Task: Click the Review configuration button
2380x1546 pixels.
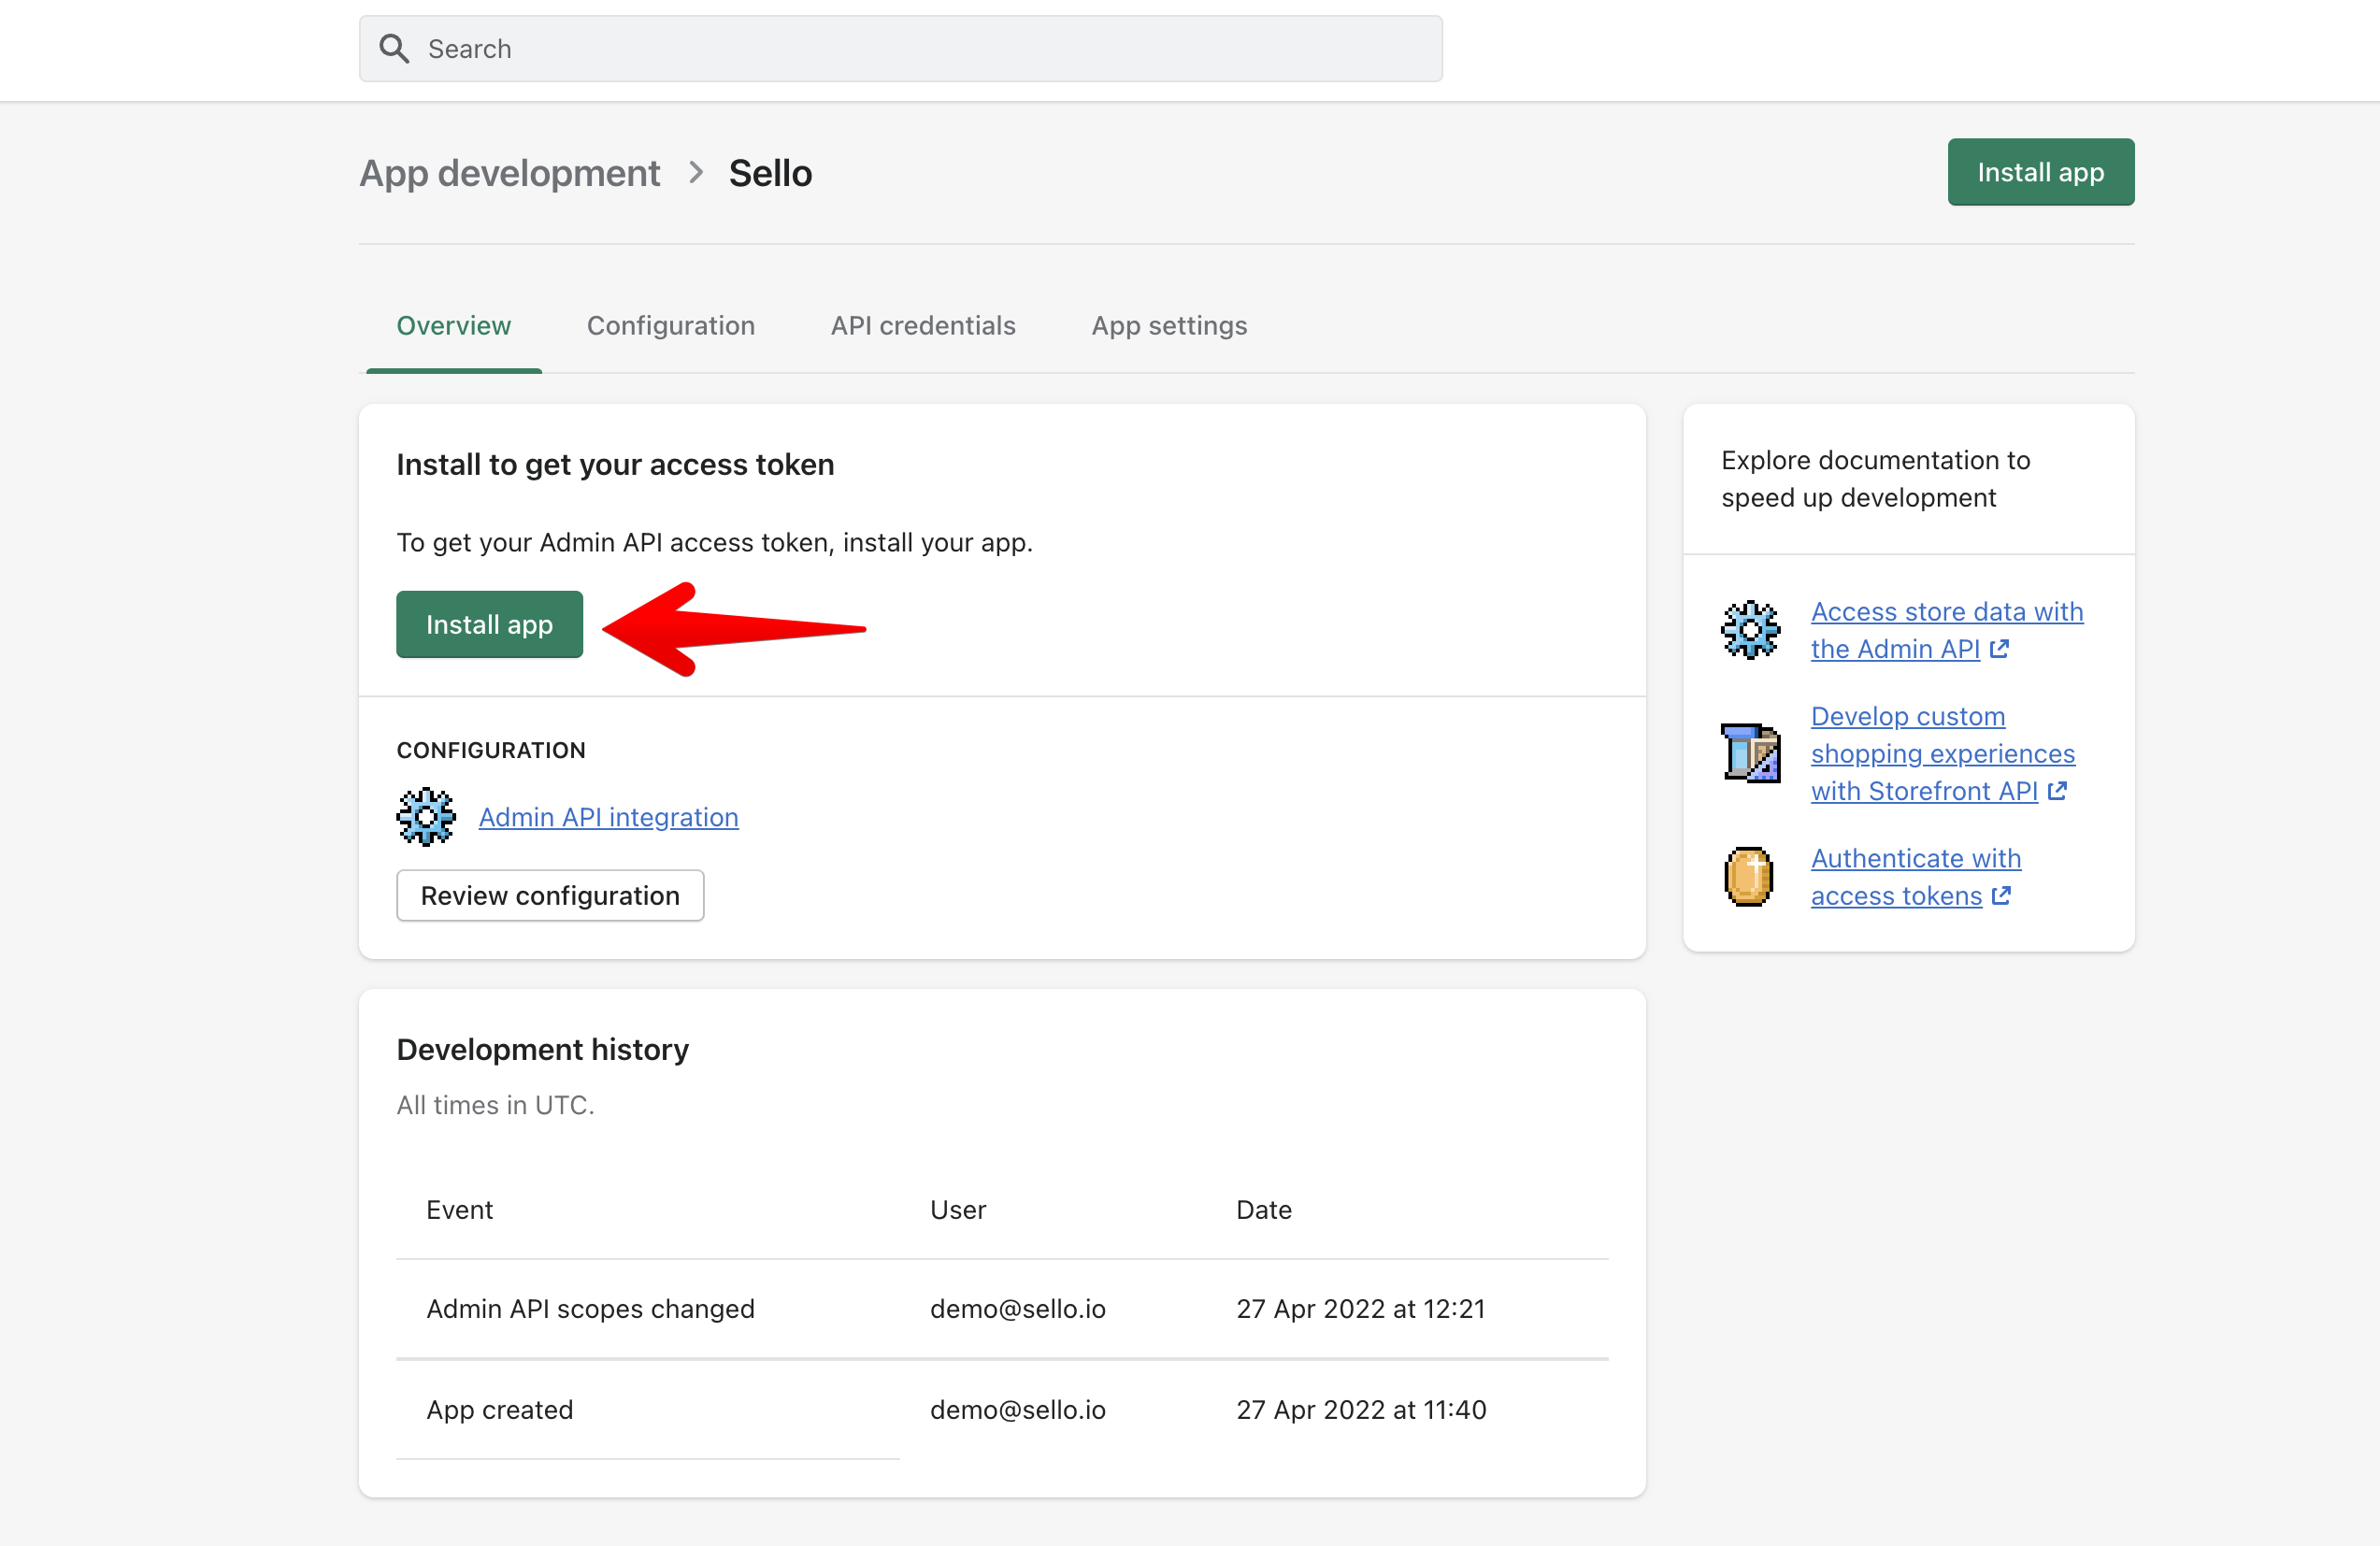Action: click(550, 895)
